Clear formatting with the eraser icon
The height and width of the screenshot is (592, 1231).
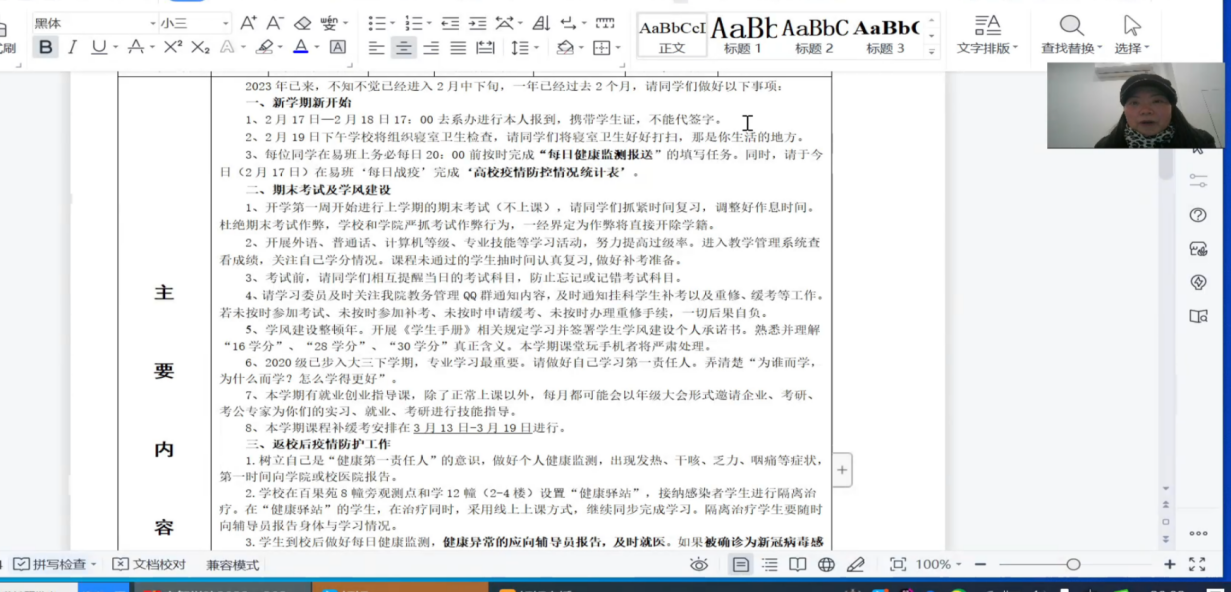click(302, 23)
